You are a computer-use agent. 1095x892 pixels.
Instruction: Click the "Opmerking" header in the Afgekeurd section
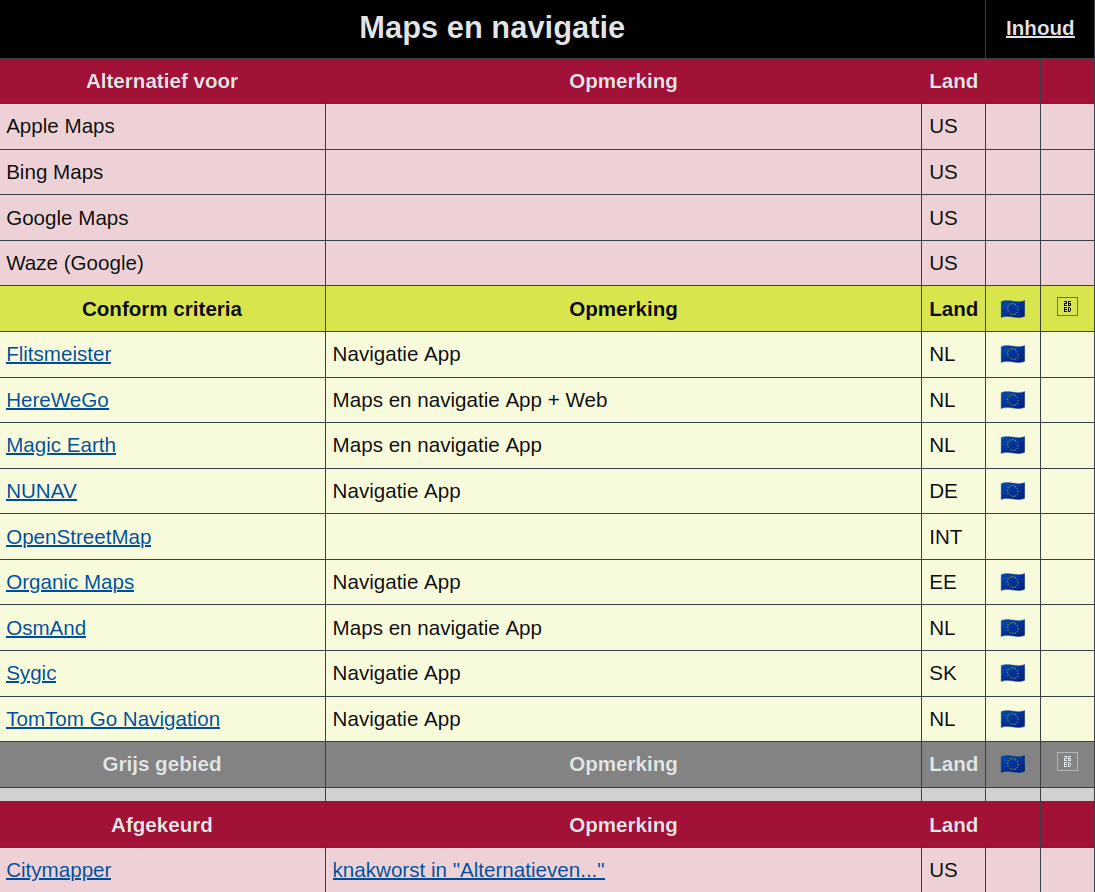pos(623,825)
